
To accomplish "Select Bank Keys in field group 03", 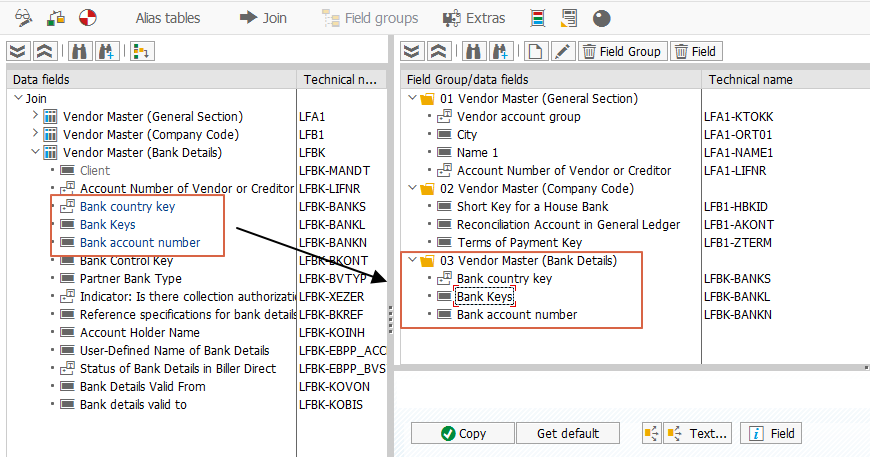I will (x=484, y=297).
